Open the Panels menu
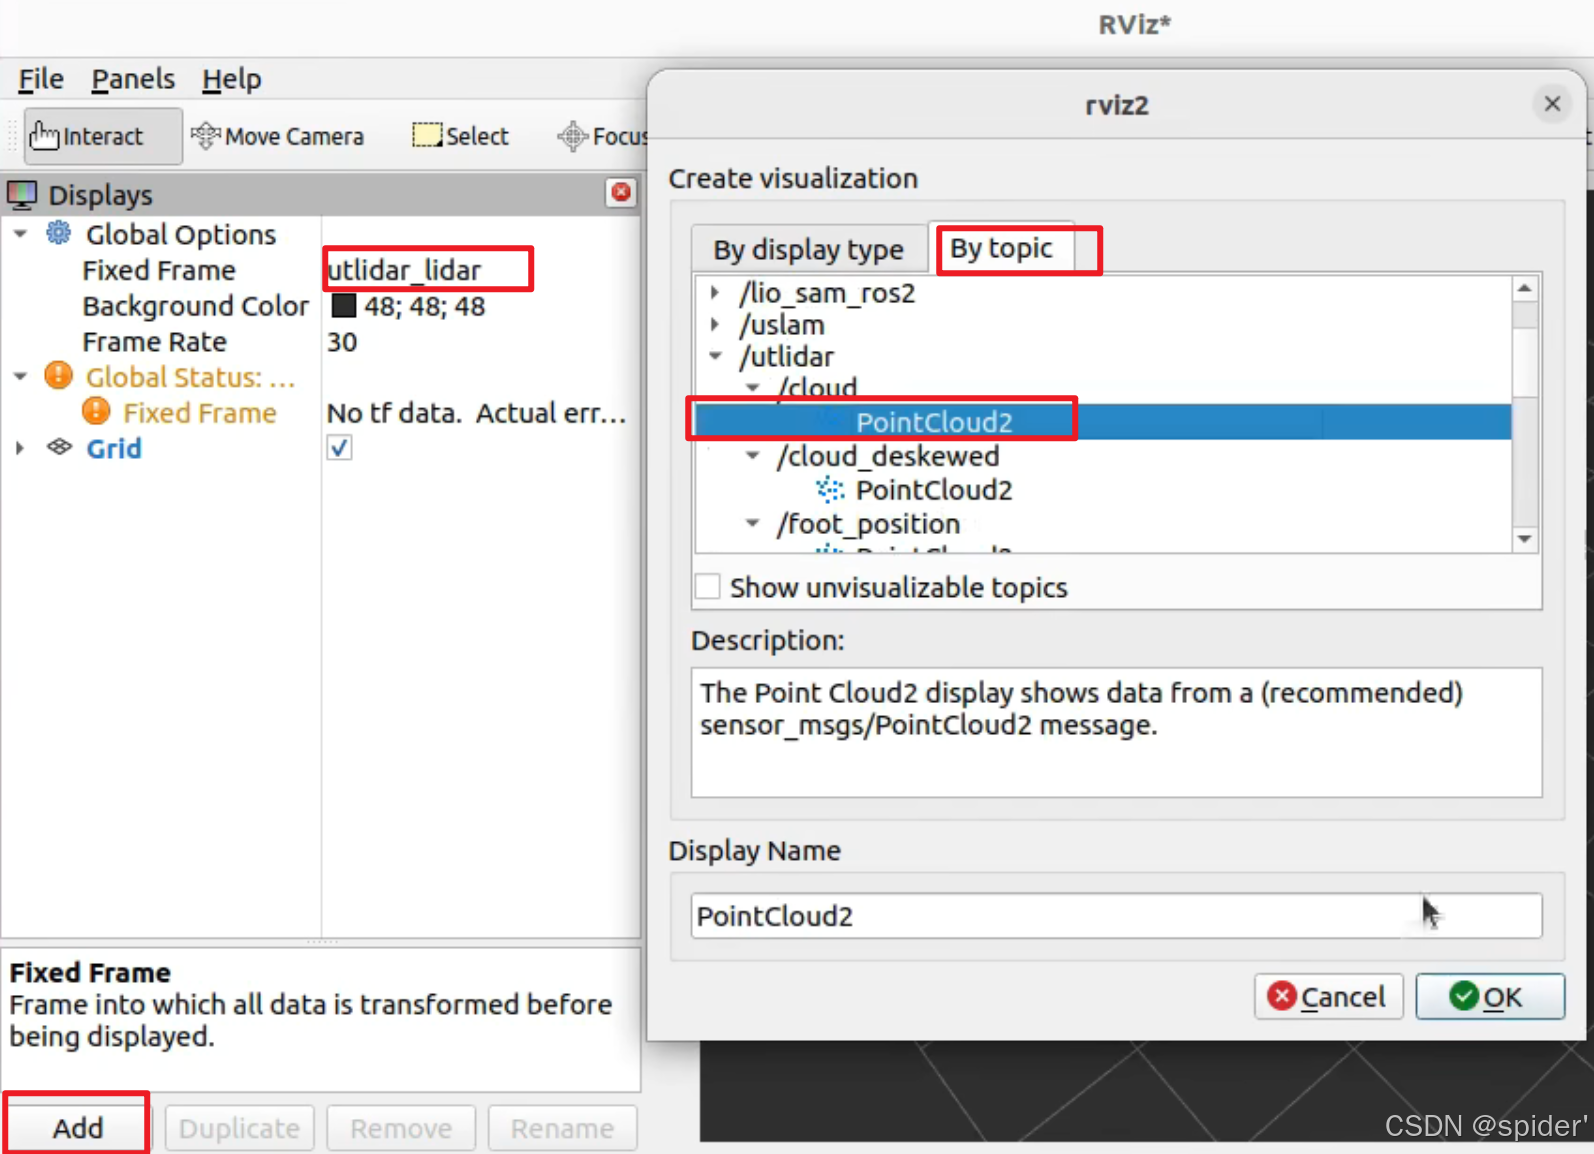Image resolution: width=1594 pixels, height=1154 pixels. click(x=133, y=79)
